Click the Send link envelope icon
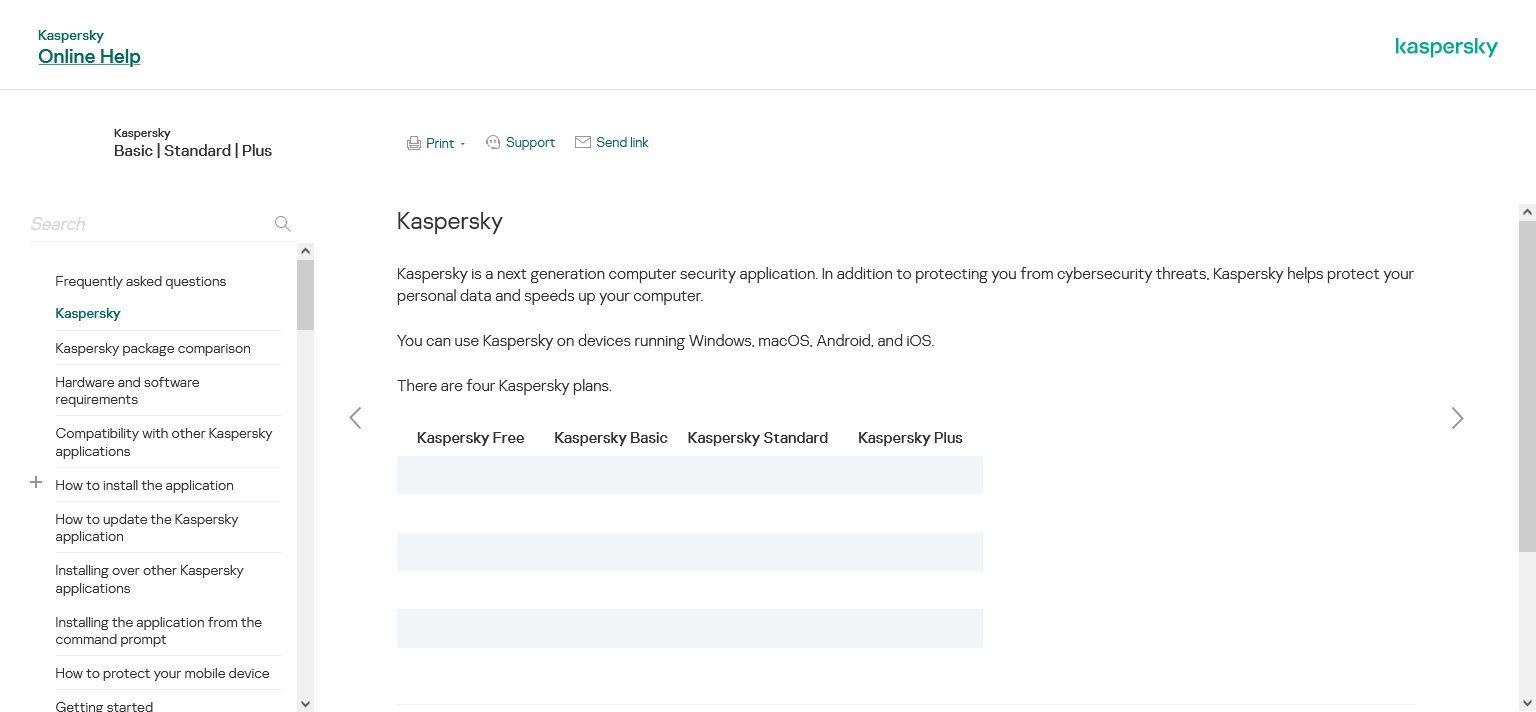1536x712 pixels. click(583, 142)
